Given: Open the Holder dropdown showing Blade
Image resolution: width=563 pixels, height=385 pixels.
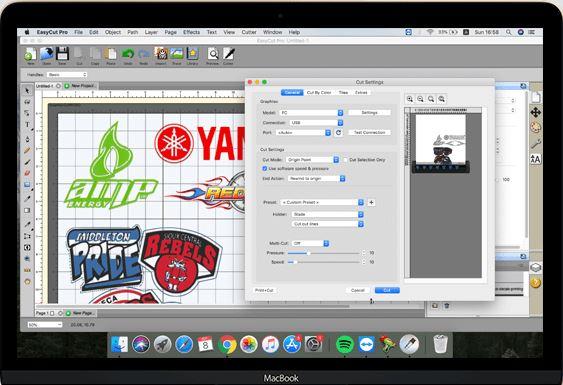Looking at the screenshot, I should coord(328,214).
